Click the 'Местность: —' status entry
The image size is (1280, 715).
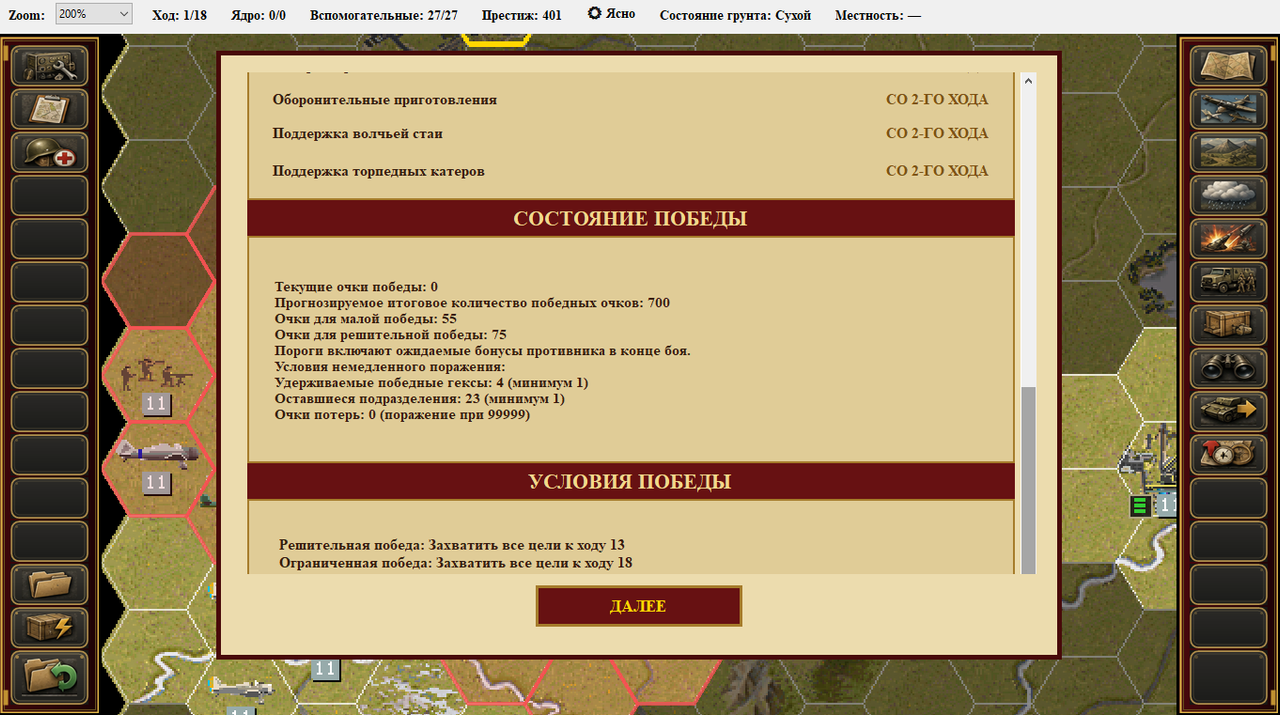pos(878,15)
